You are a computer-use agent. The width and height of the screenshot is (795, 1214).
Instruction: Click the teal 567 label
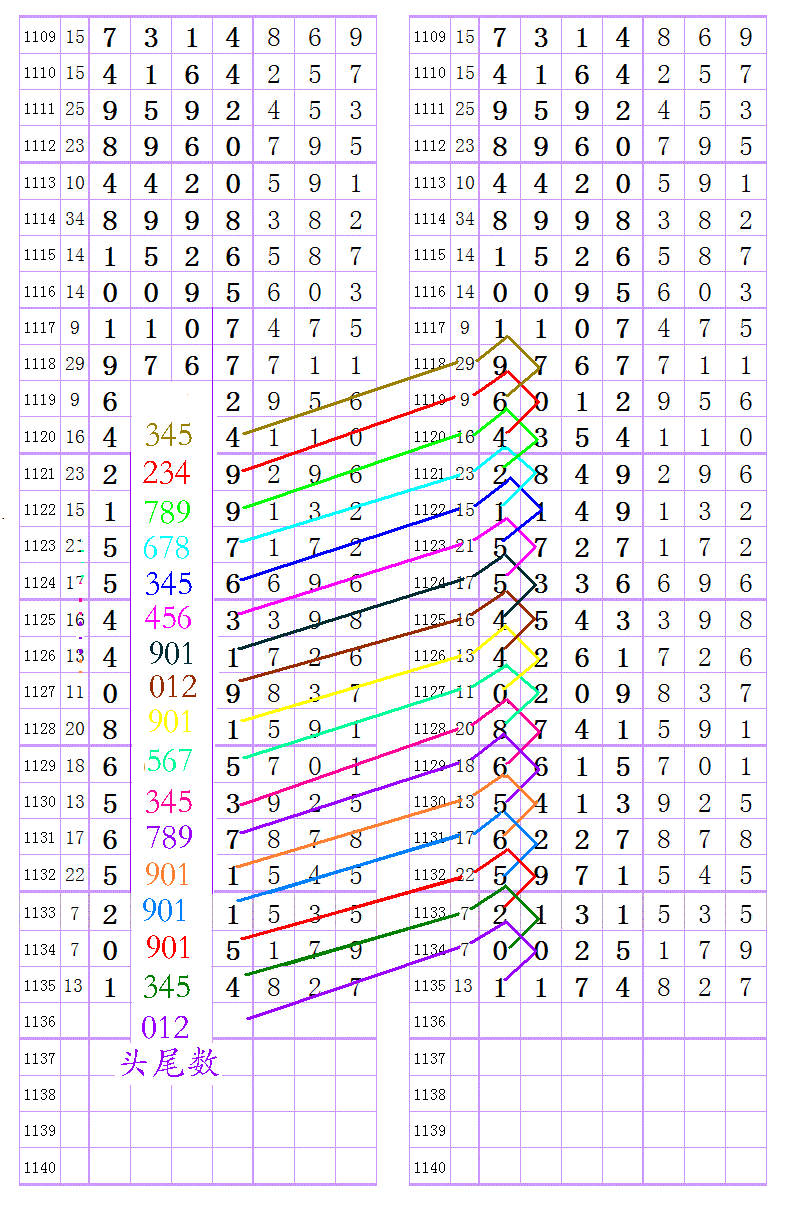[x=168, y=761]
